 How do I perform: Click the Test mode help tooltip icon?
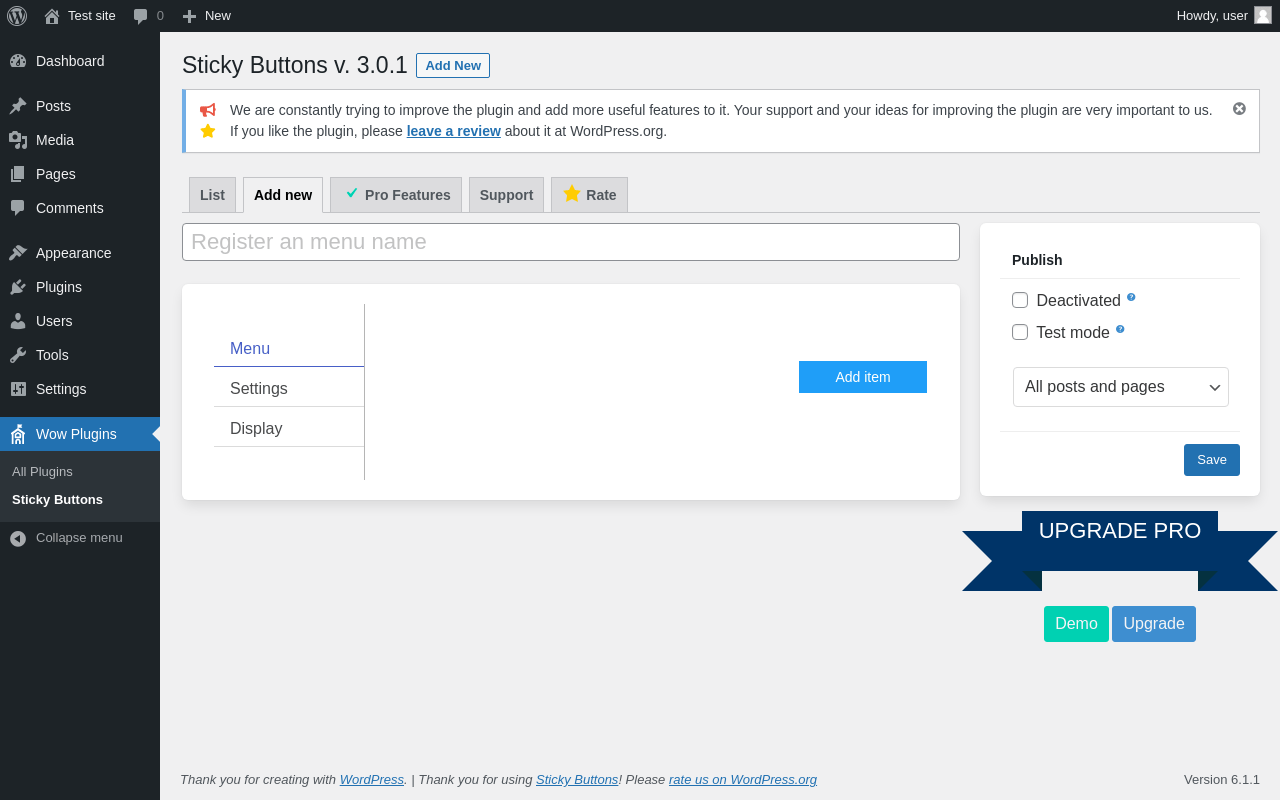tap(1120, 329)
